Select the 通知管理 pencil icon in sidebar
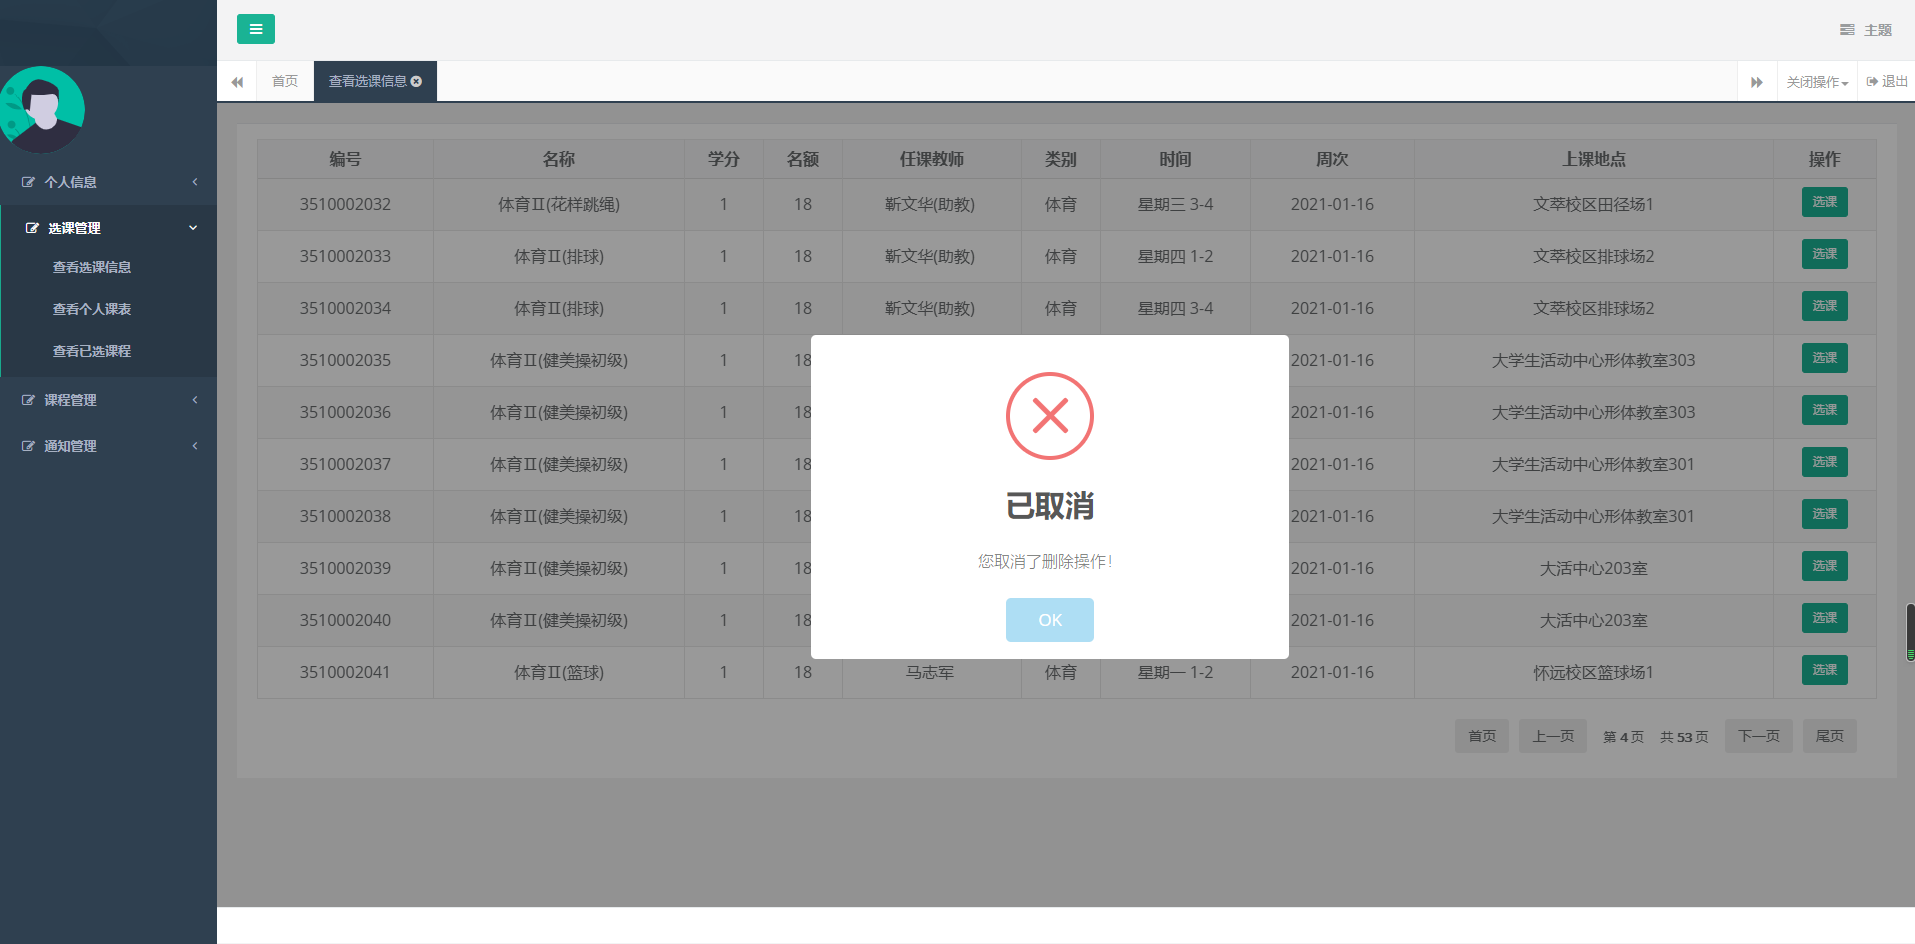Image resolution: width=1915 pixels, height=944 pixels. 27,446
